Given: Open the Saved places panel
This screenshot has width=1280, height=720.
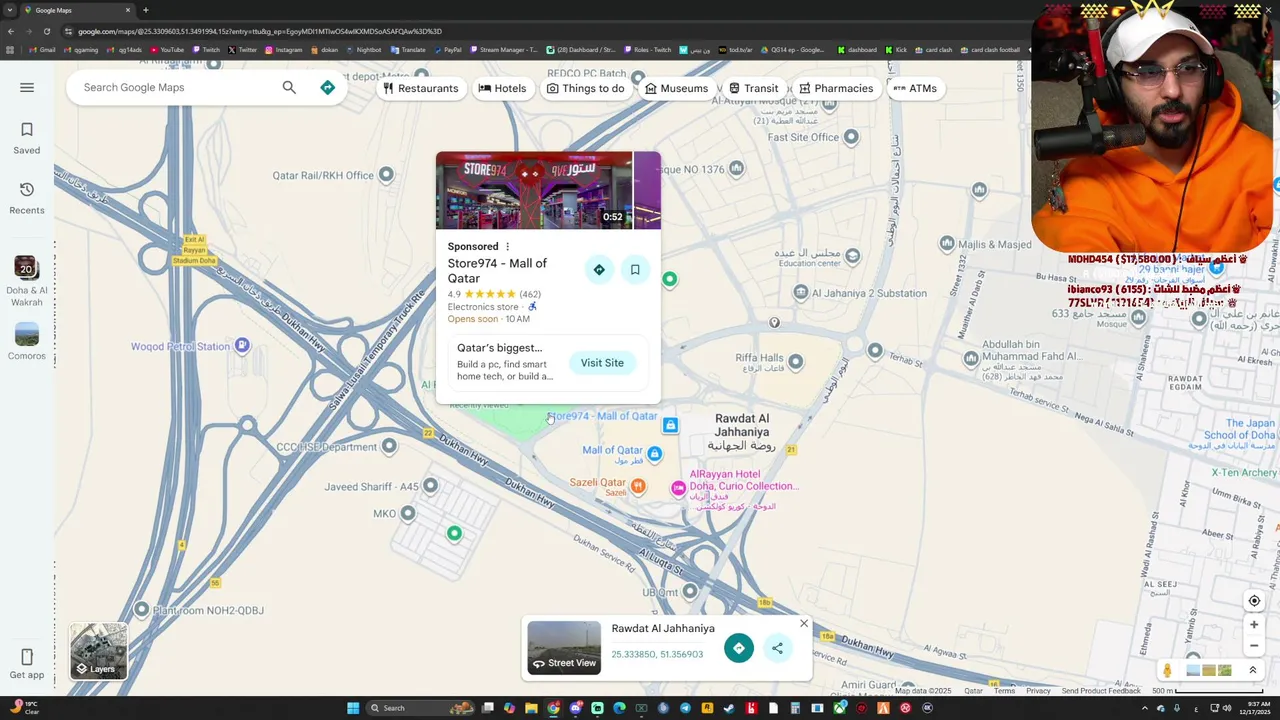Looking at the screenshot, I should (x=27, y=138).
